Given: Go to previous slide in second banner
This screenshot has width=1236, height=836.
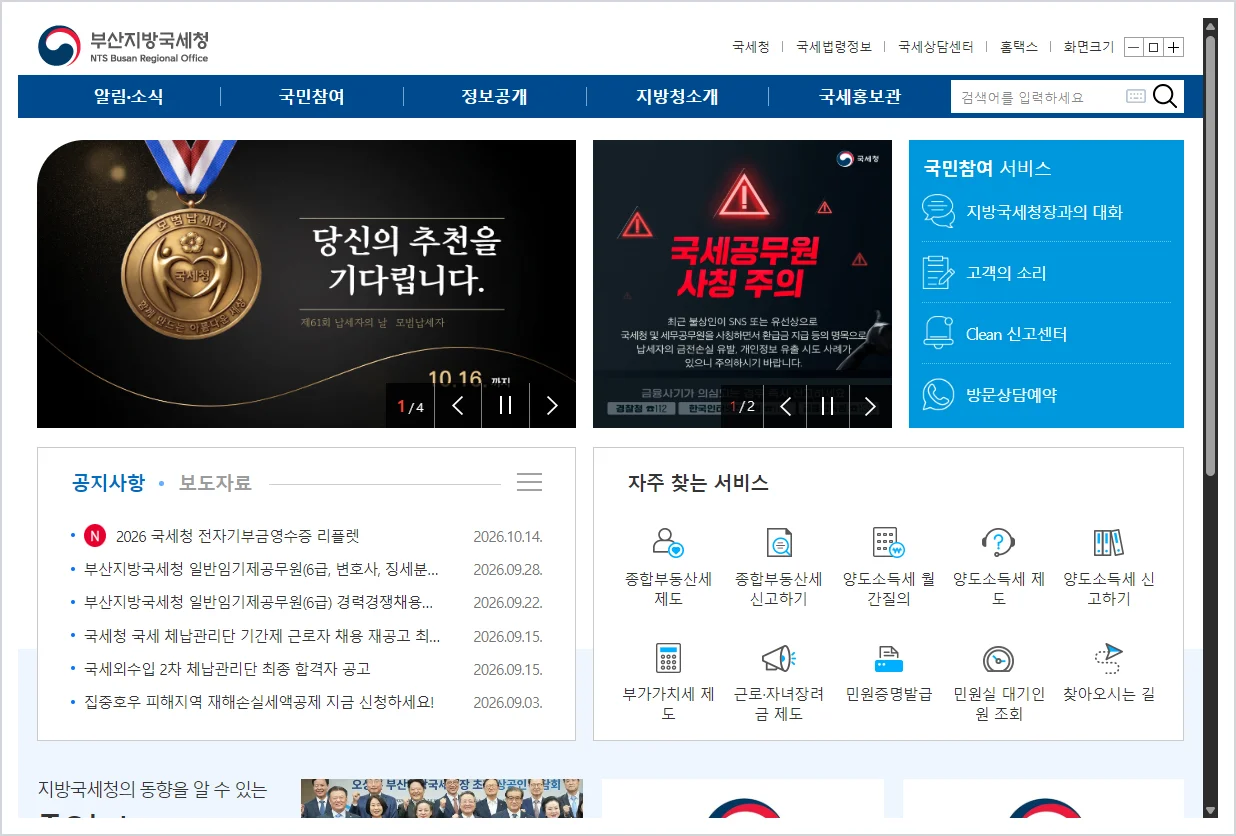Looking at the screenshot, I should pos(786,405).
